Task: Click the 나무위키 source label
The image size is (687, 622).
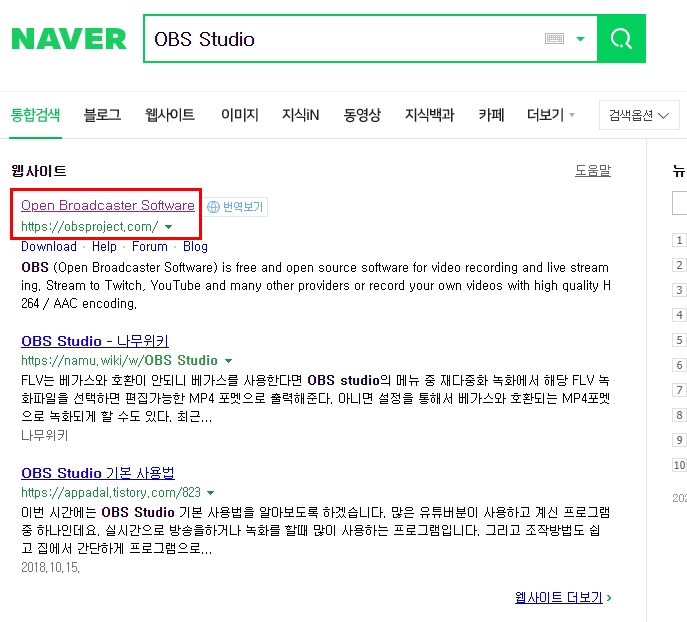Action: point(44,435)
